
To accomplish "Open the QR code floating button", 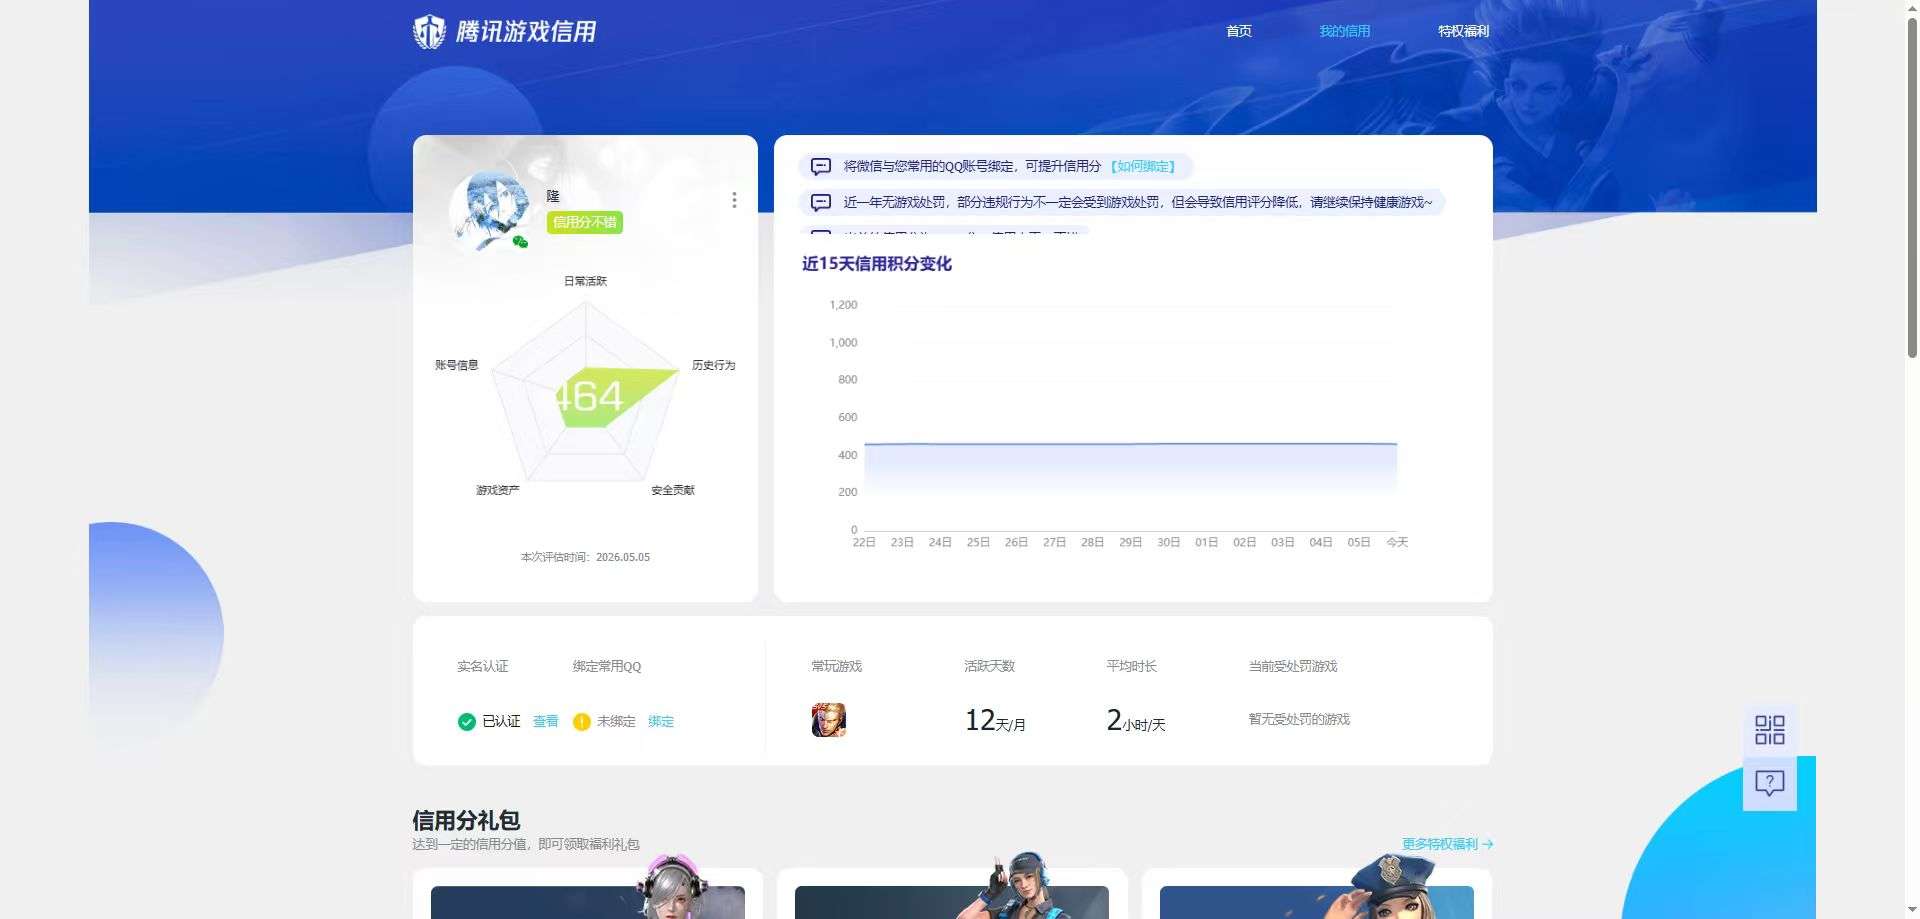I will (1770, 730).
